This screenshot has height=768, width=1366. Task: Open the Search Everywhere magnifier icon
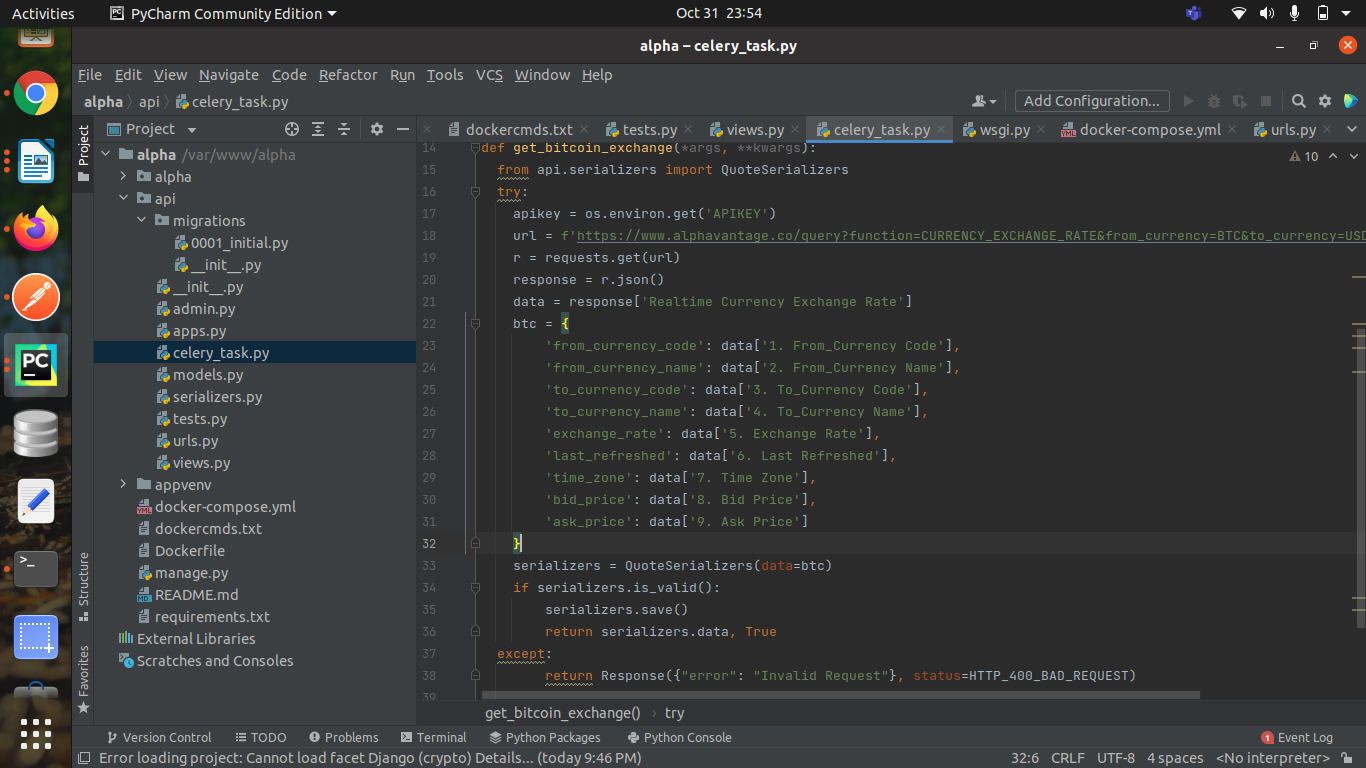tap(1298, 101)
